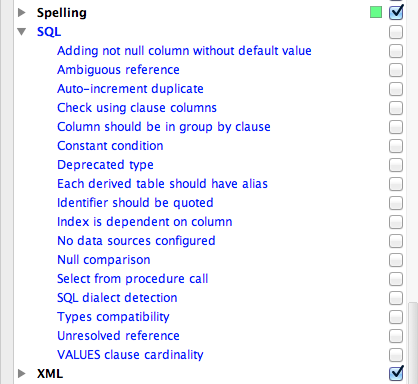Click the green Spelling severity color swatch
This screenshot has height=384, width=418.
tap(376, 13)
